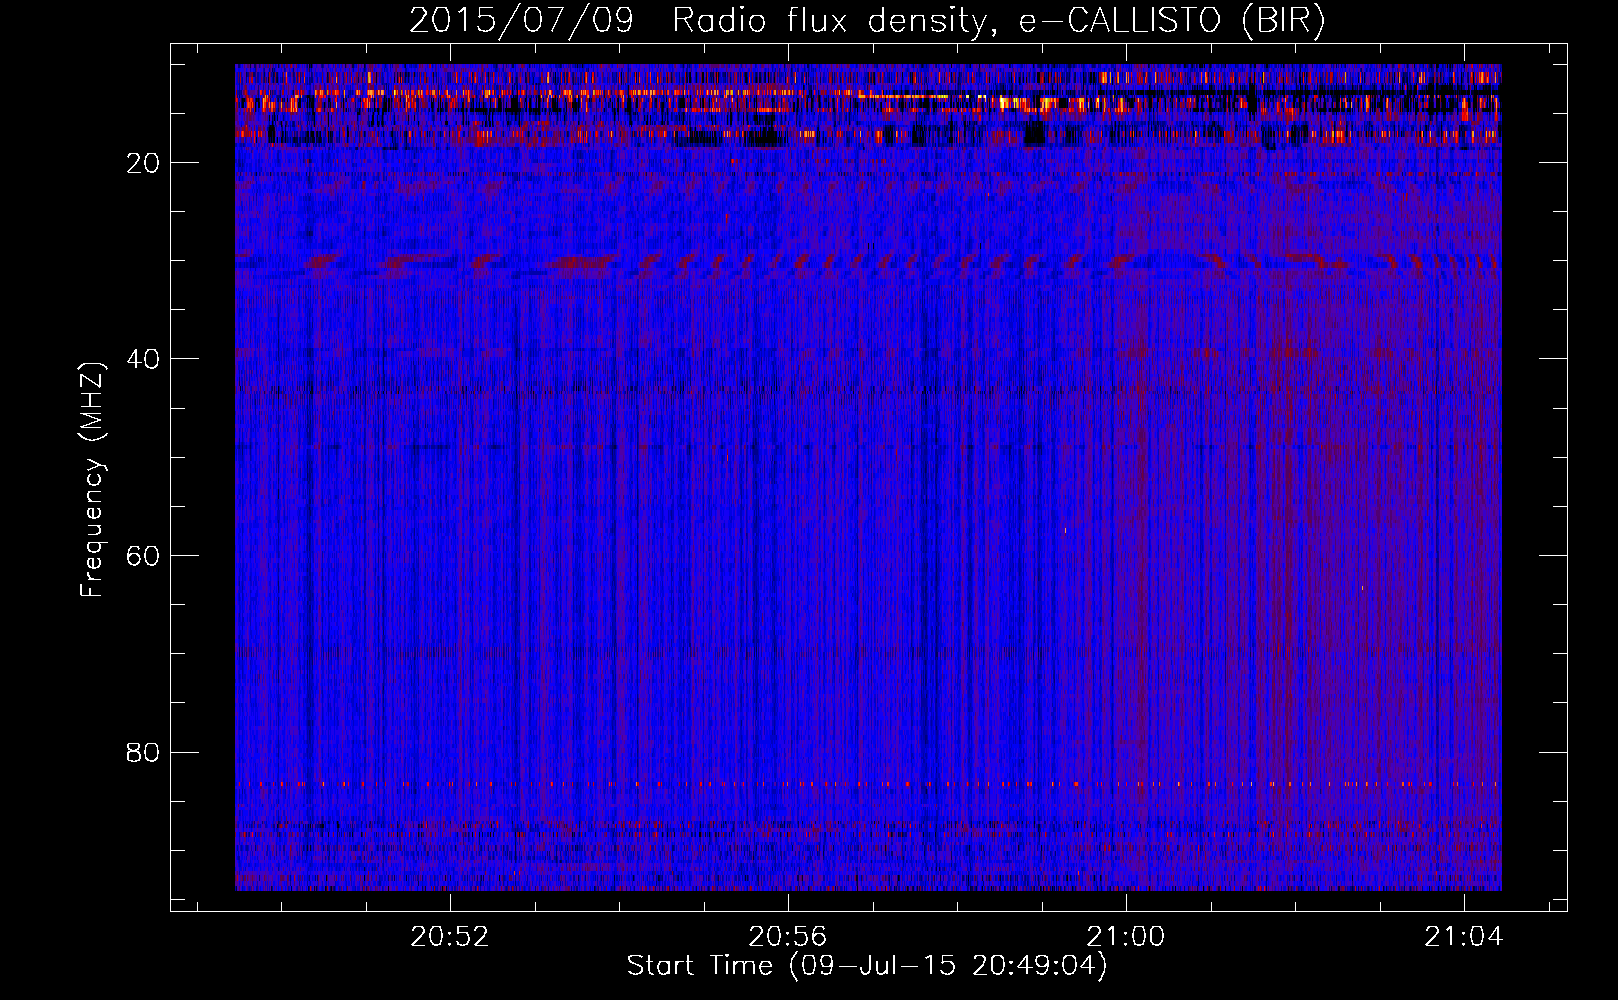The image size is (1618, 1000).
Task: Click the 21:04 time tick label
Action: (x=1465, y=937)
